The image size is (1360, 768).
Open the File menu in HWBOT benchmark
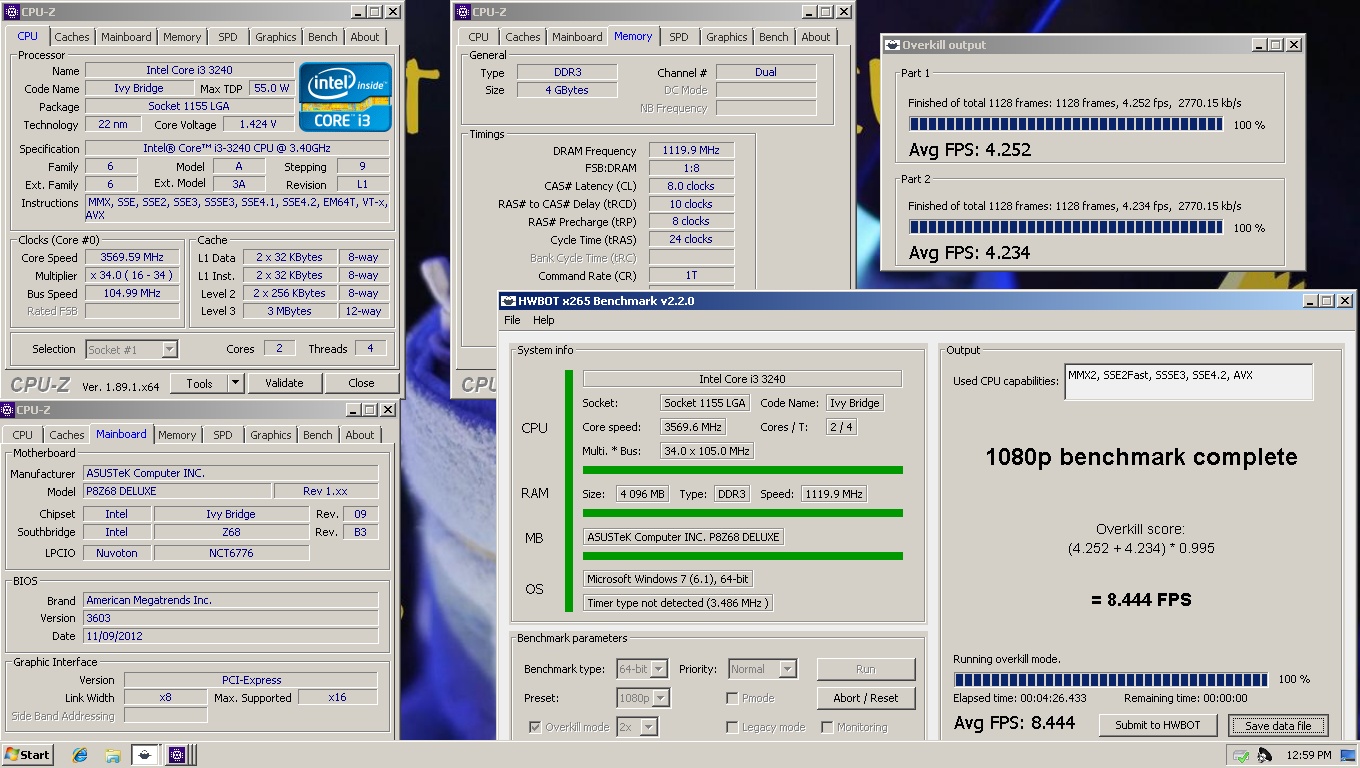[x=512, y=320]
